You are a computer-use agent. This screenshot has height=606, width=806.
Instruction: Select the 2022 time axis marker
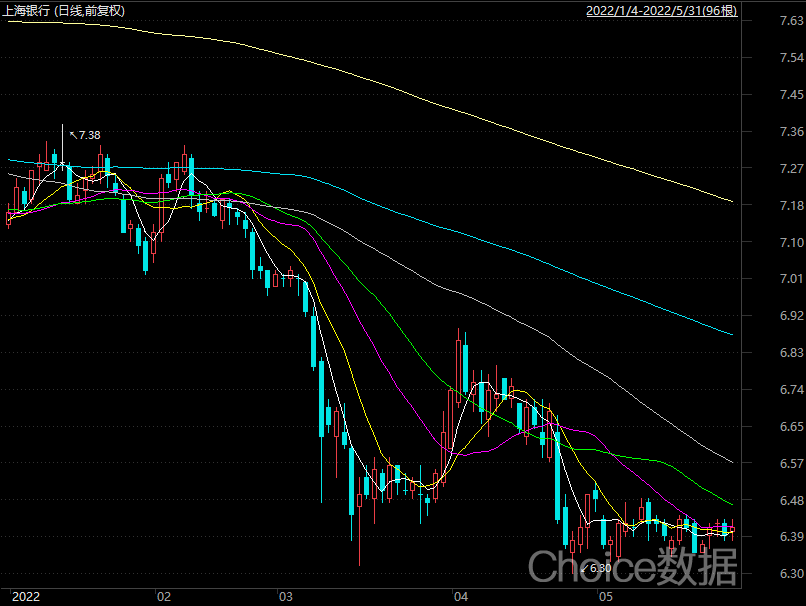[26, 597]
